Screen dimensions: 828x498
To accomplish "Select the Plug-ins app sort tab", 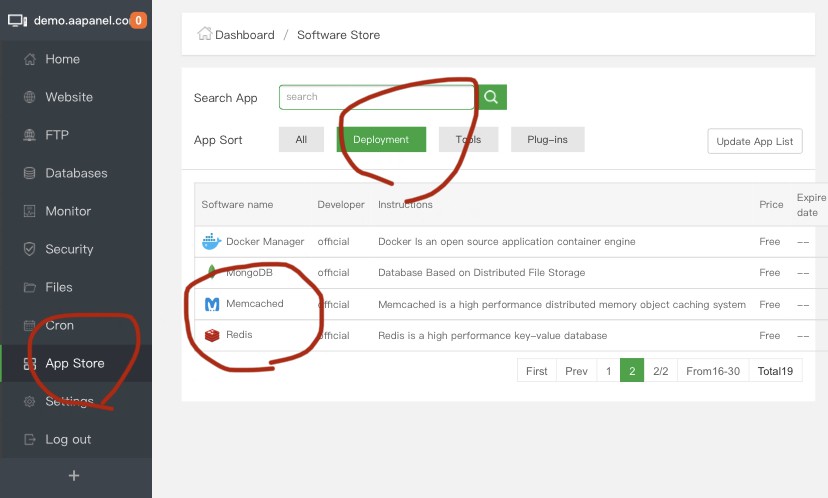I will point(547,139).
